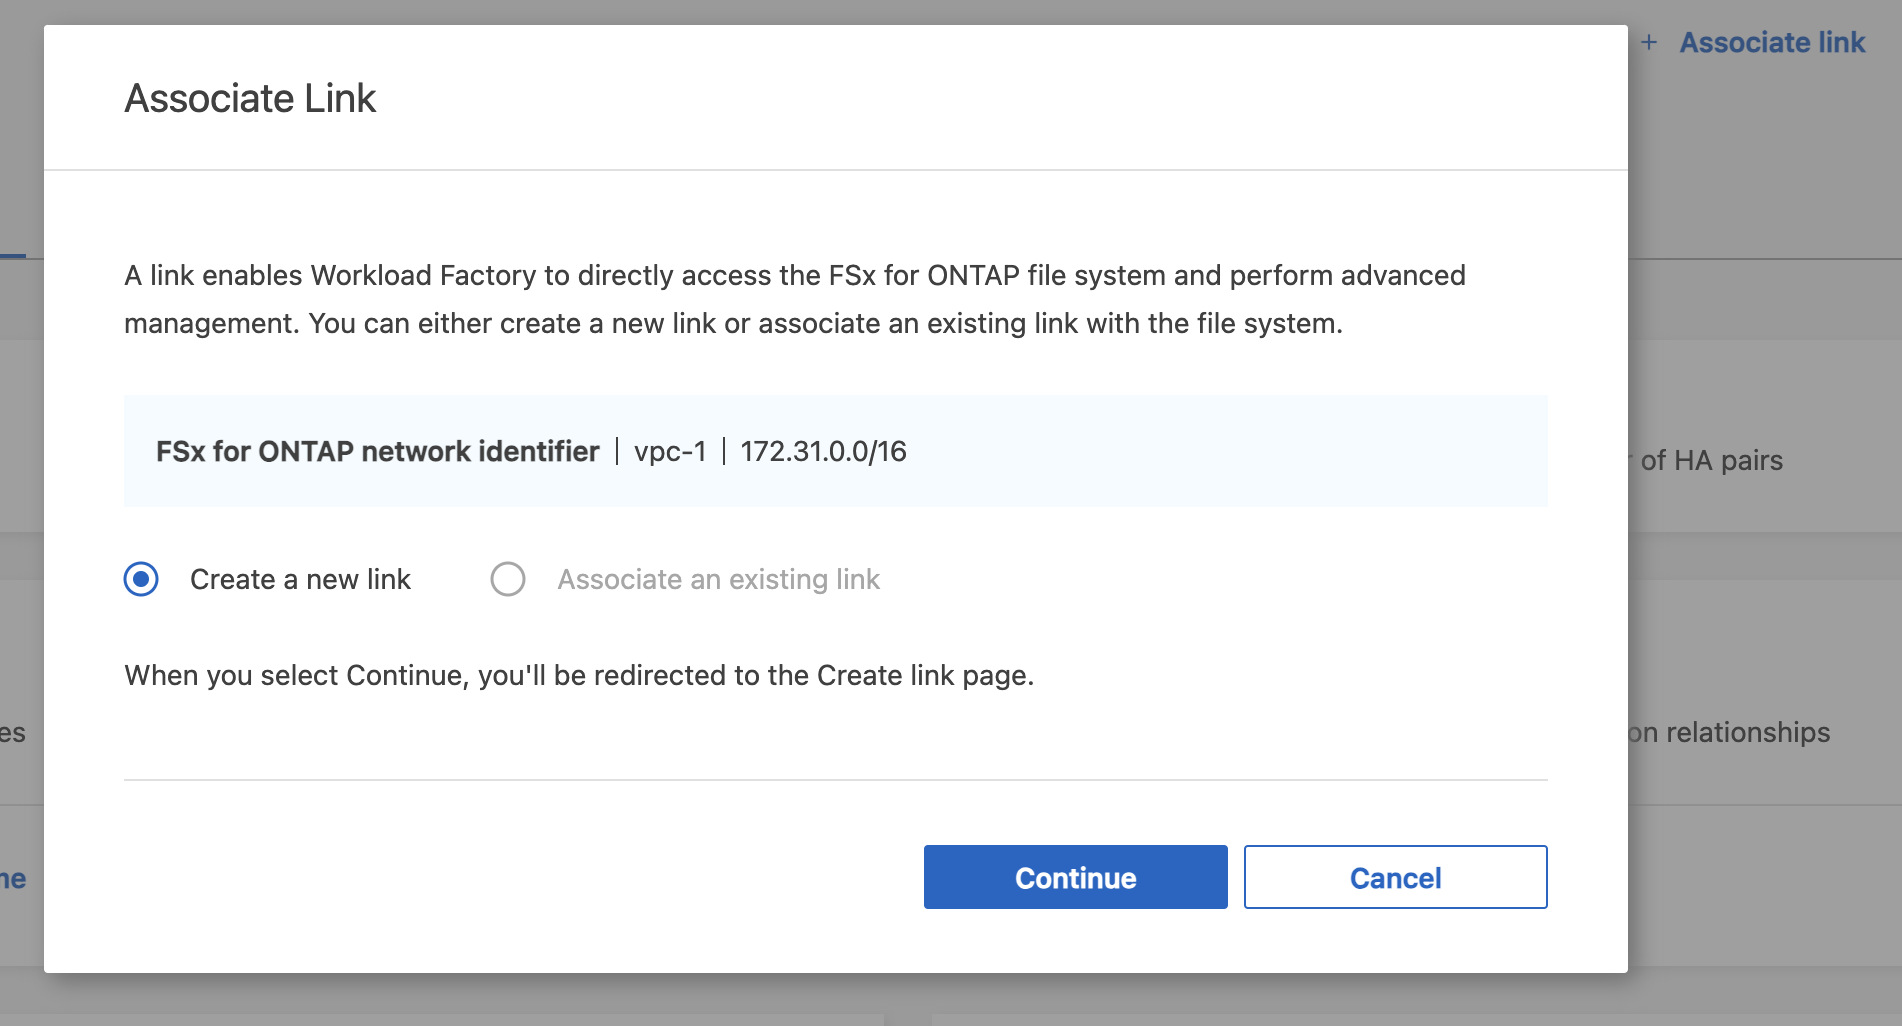Image resolution: width=1902 pixels, height=1026 pixels.
Task: Click the partially visible blue link bottom left
Action: (x=14, y=878)
